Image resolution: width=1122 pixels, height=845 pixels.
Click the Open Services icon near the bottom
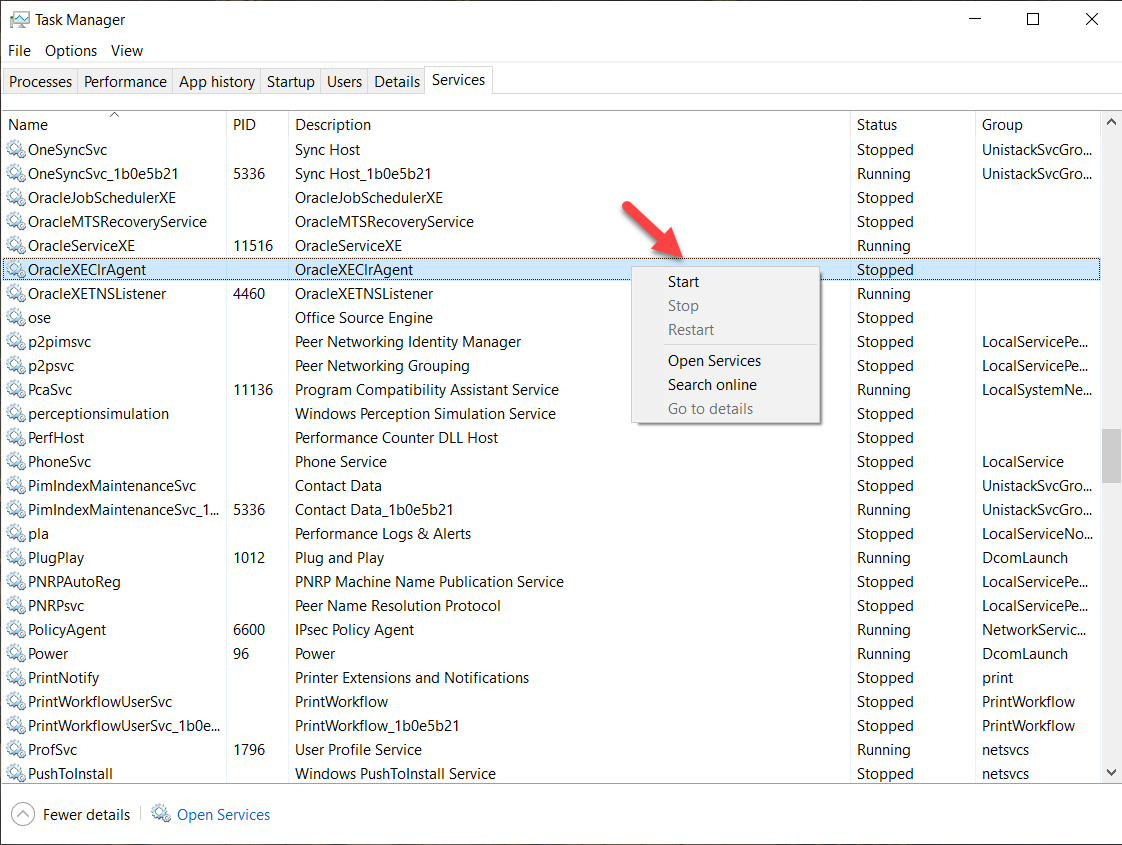tap(160, 814)
